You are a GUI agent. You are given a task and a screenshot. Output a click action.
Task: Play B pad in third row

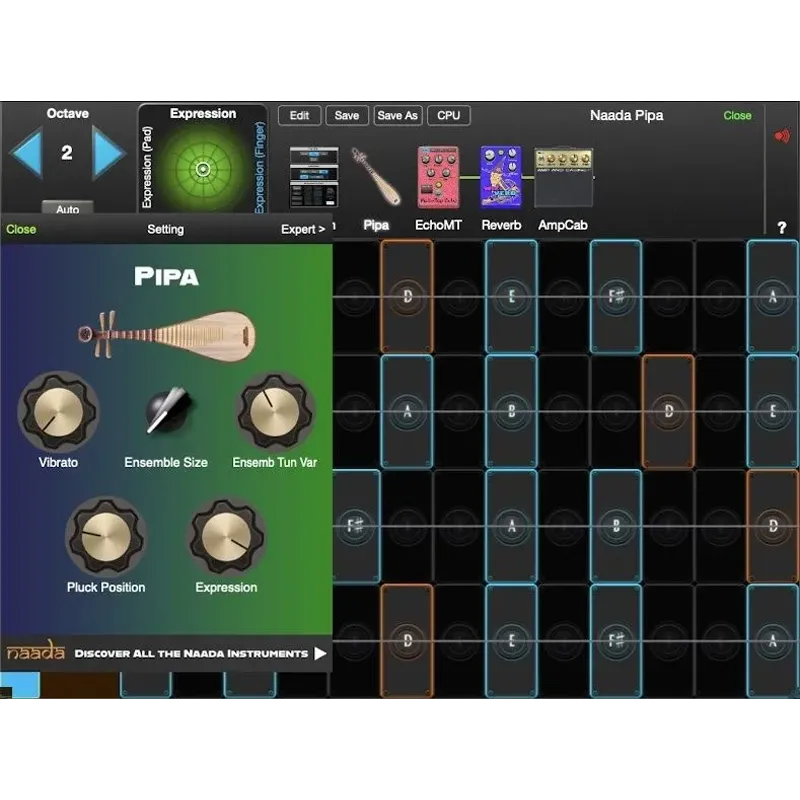[x=616, y=526]
